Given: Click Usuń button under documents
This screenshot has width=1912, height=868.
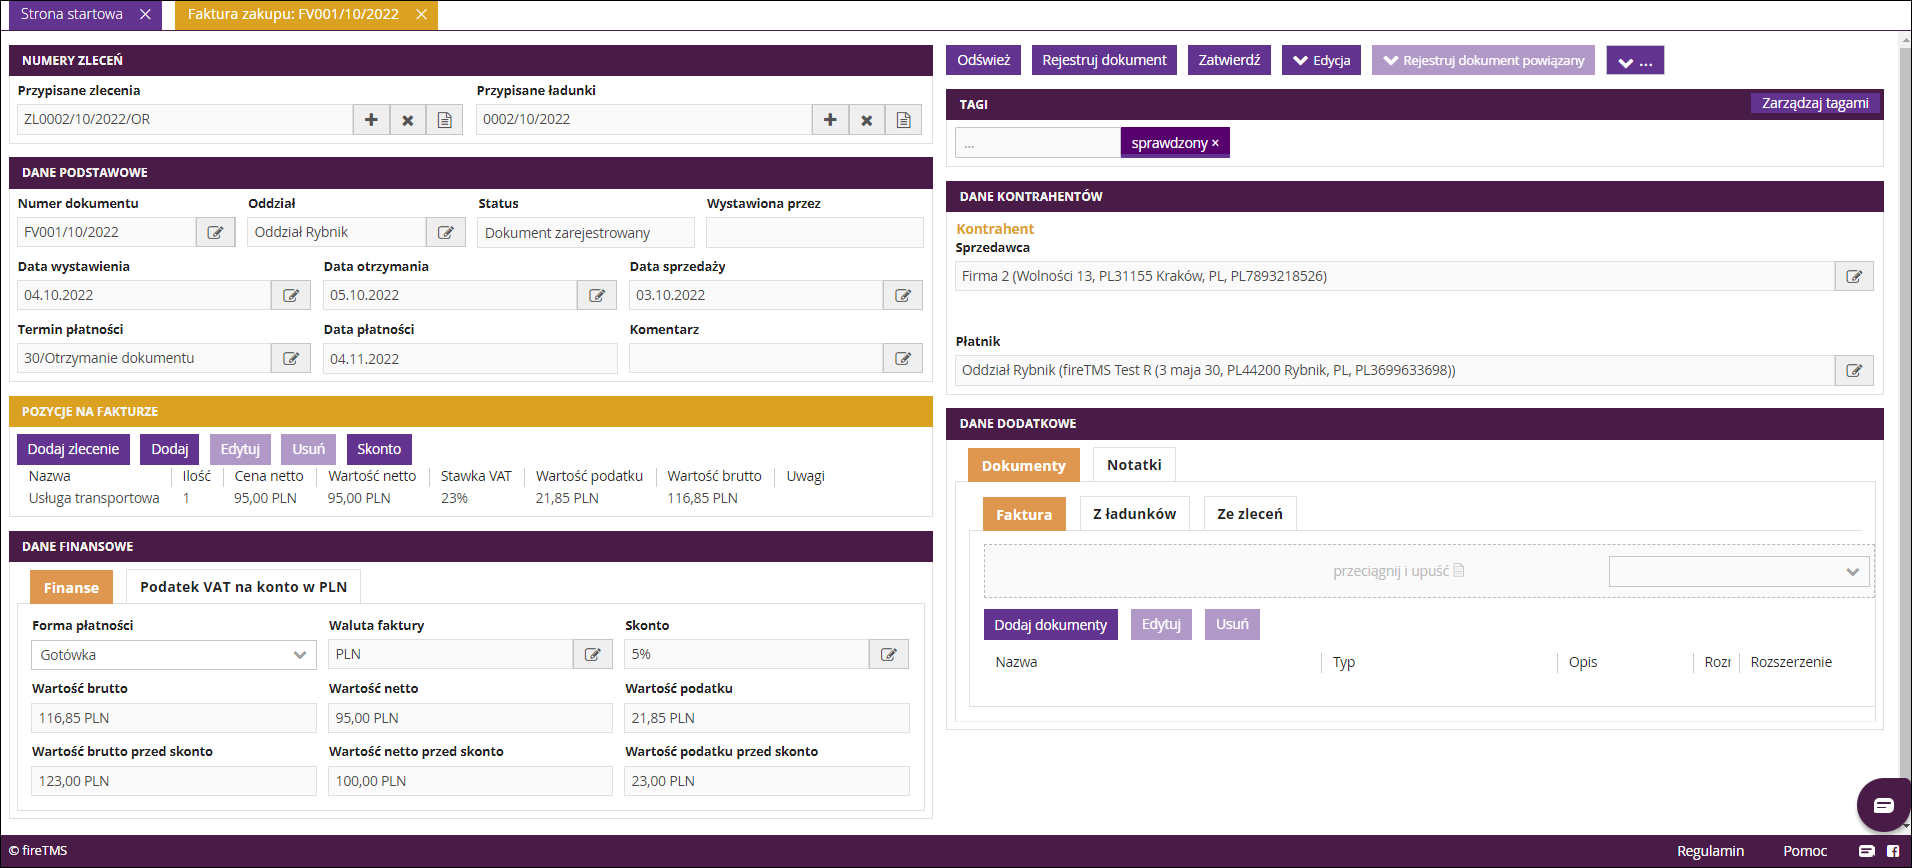Looking at the screenshot, I should pos(1232,625).
